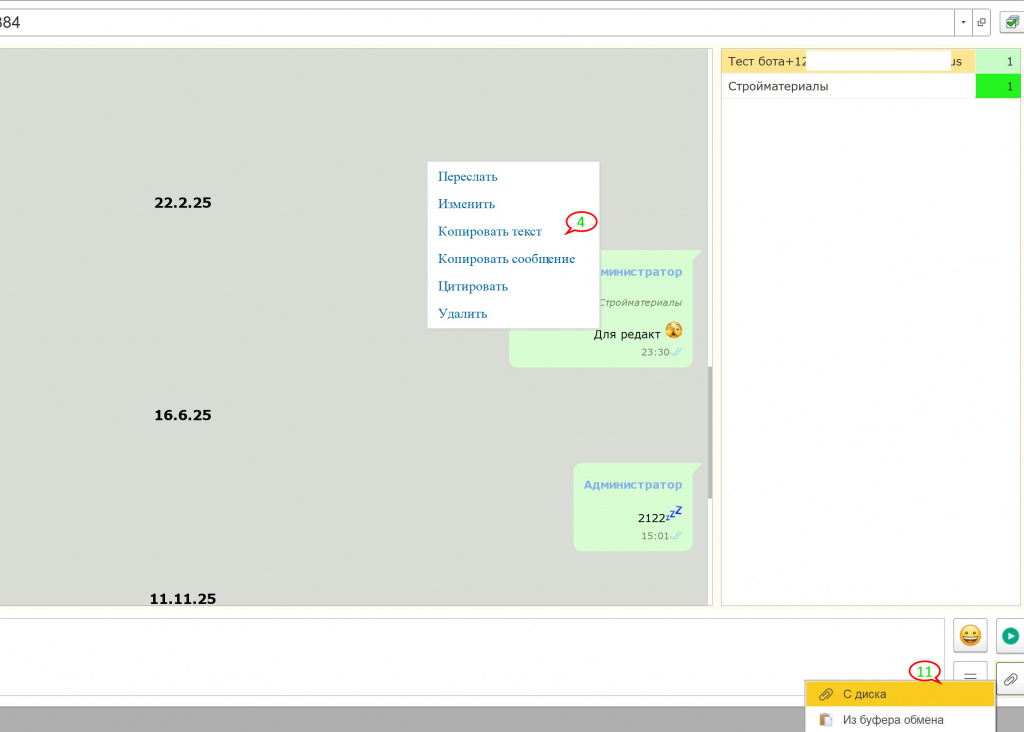Viewport: 1024px width, 732px height.
Task: Select 'Копировать сообщение' menu entry
Action: tap(506, 259)
